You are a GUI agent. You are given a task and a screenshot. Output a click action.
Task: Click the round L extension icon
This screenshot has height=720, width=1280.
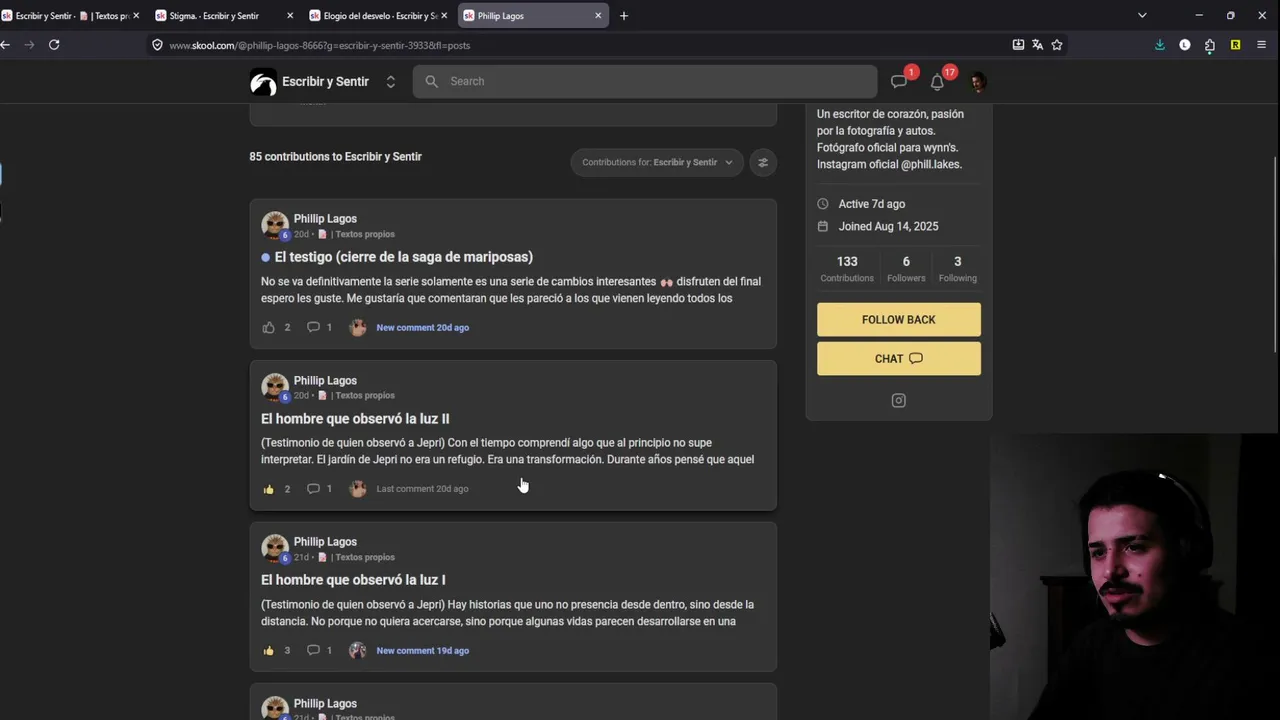point(1185,45)
